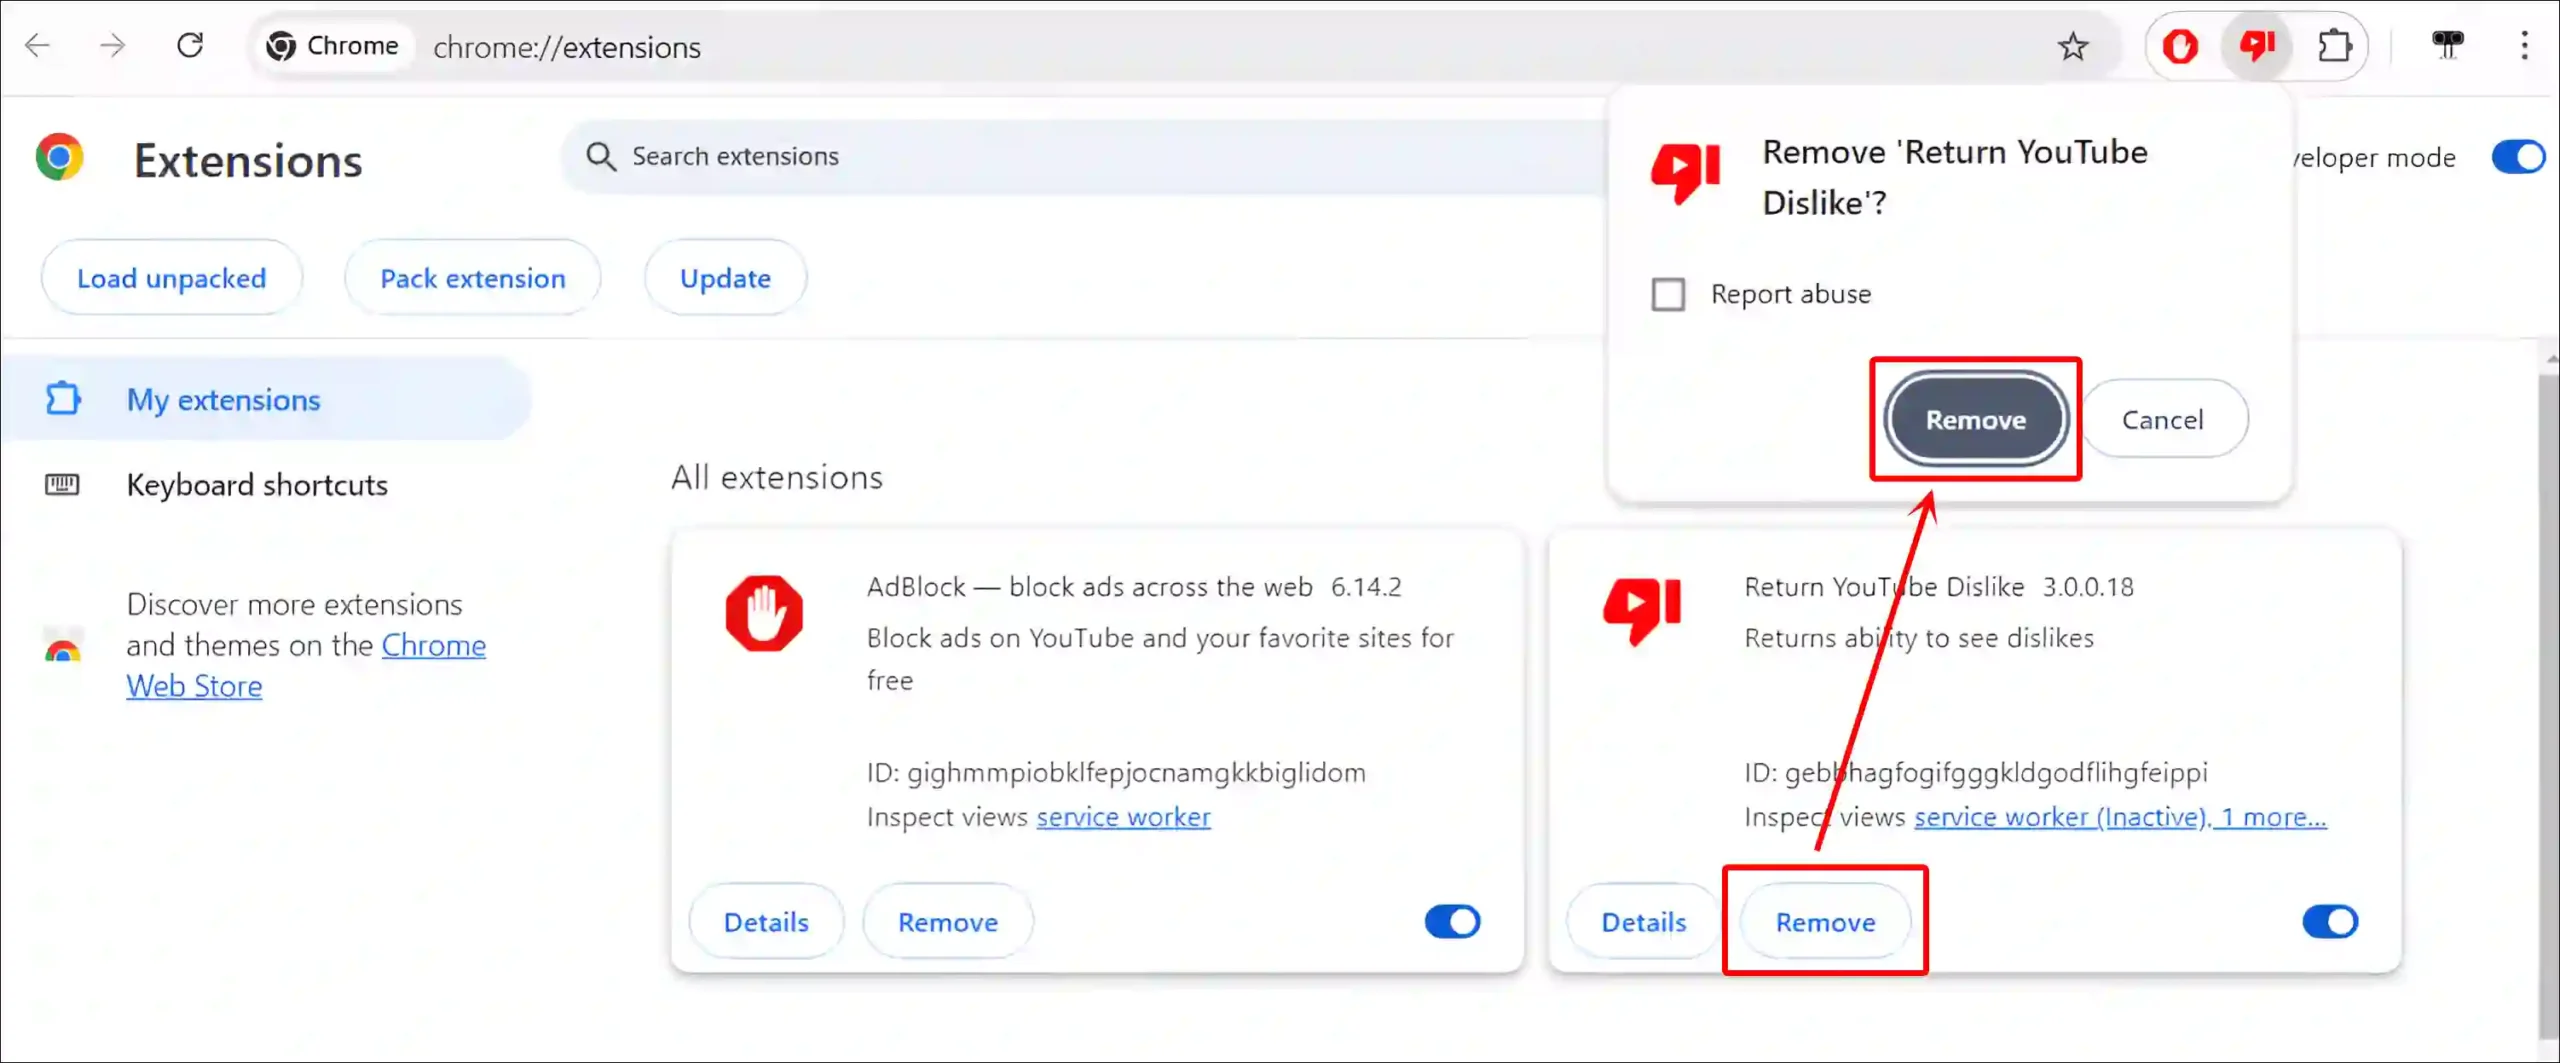Click the thumbs-down icon on the Return YouTube Dislike card
This screenshot has height=1063, width=2560.
tap(1642, 611)
